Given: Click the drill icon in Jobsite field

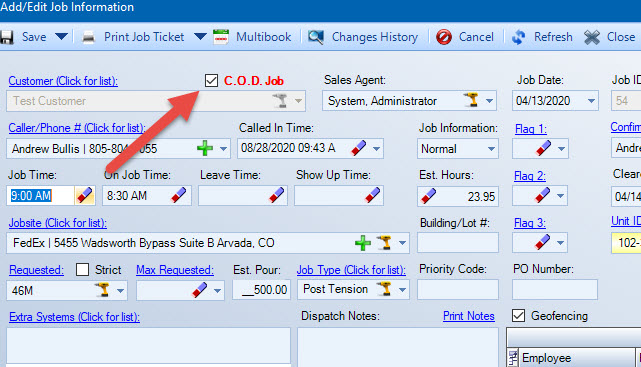Looking at the screenshot, I should coord(384,243).
